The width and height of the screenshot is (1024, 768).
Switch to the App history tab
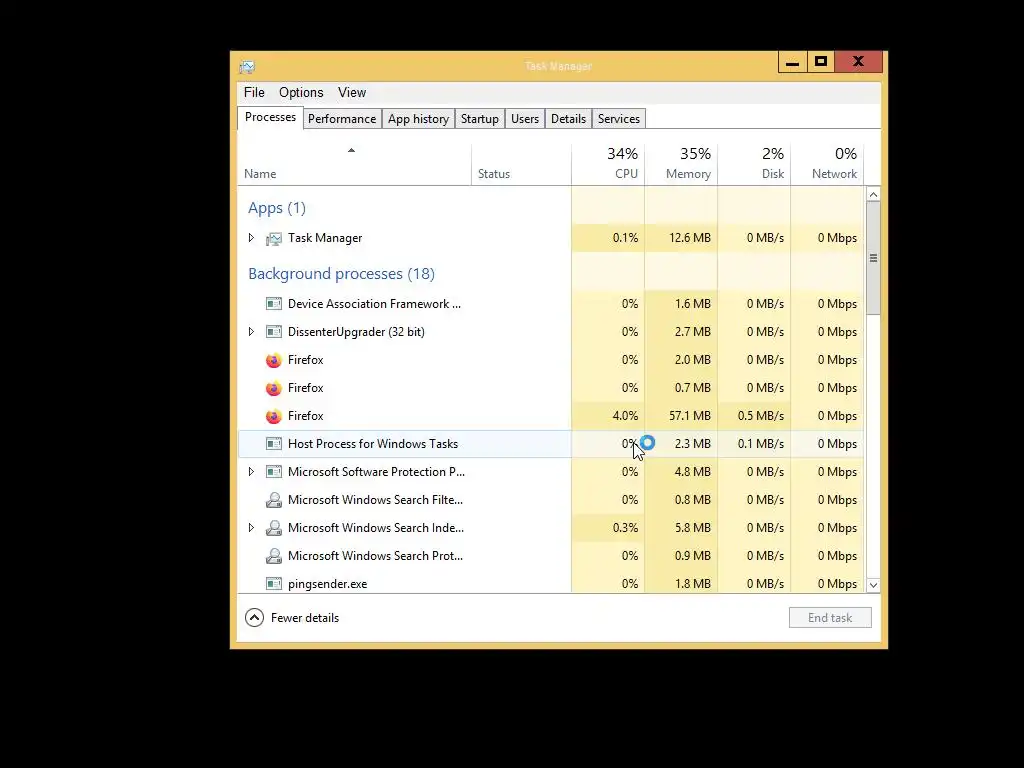[x=418, y=119]
